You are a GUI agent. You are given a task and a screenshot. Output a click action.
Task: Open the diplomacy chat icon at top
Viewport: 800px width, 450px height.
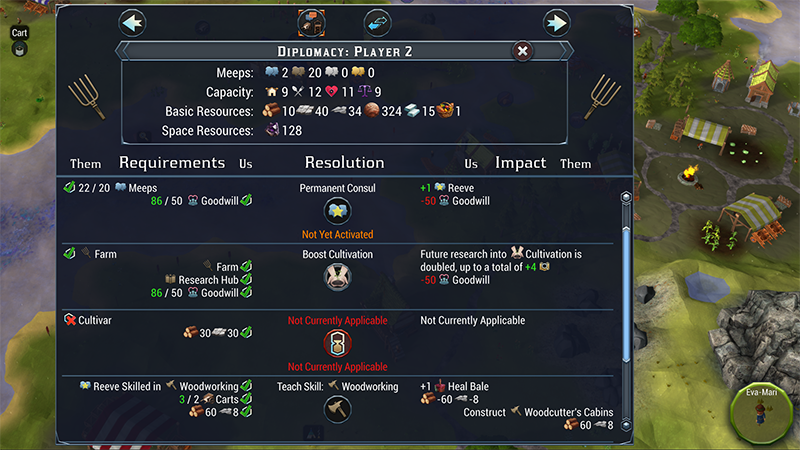[x=312, y=22]
